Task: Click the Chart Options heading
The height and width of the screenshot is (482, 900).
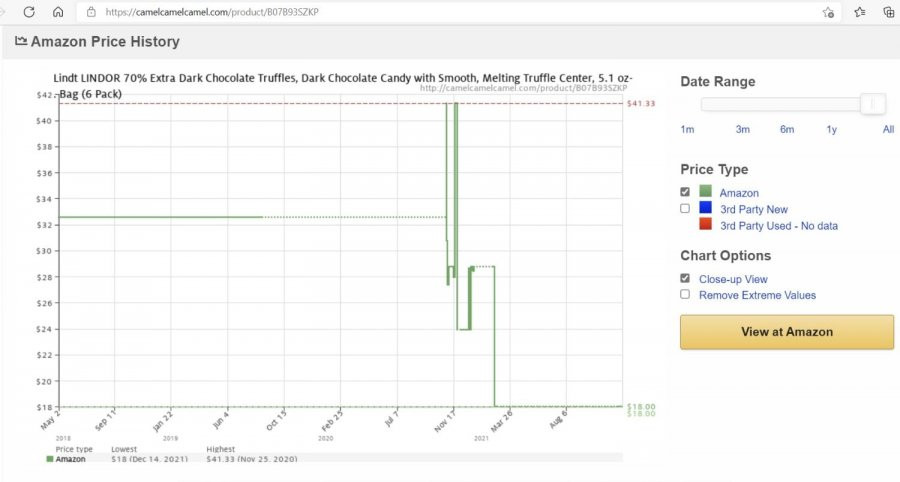Action: [x=726, y=255]
